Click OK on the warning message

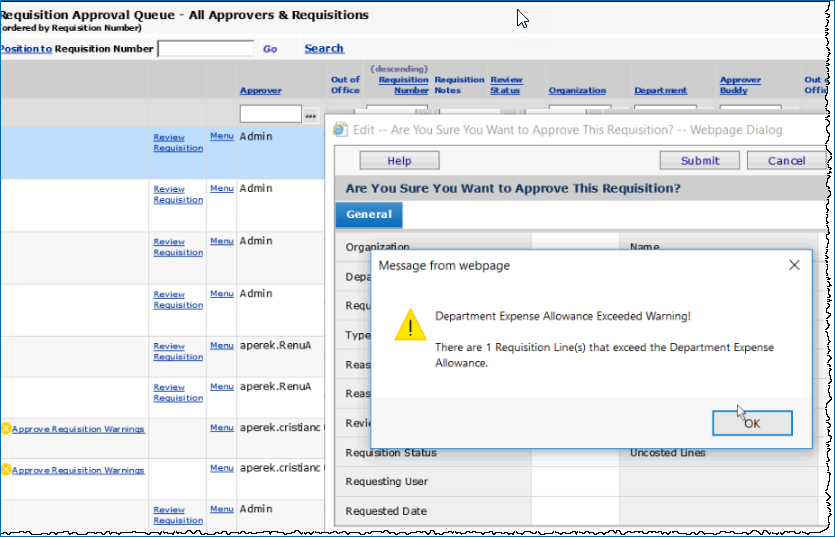(752, 423)
